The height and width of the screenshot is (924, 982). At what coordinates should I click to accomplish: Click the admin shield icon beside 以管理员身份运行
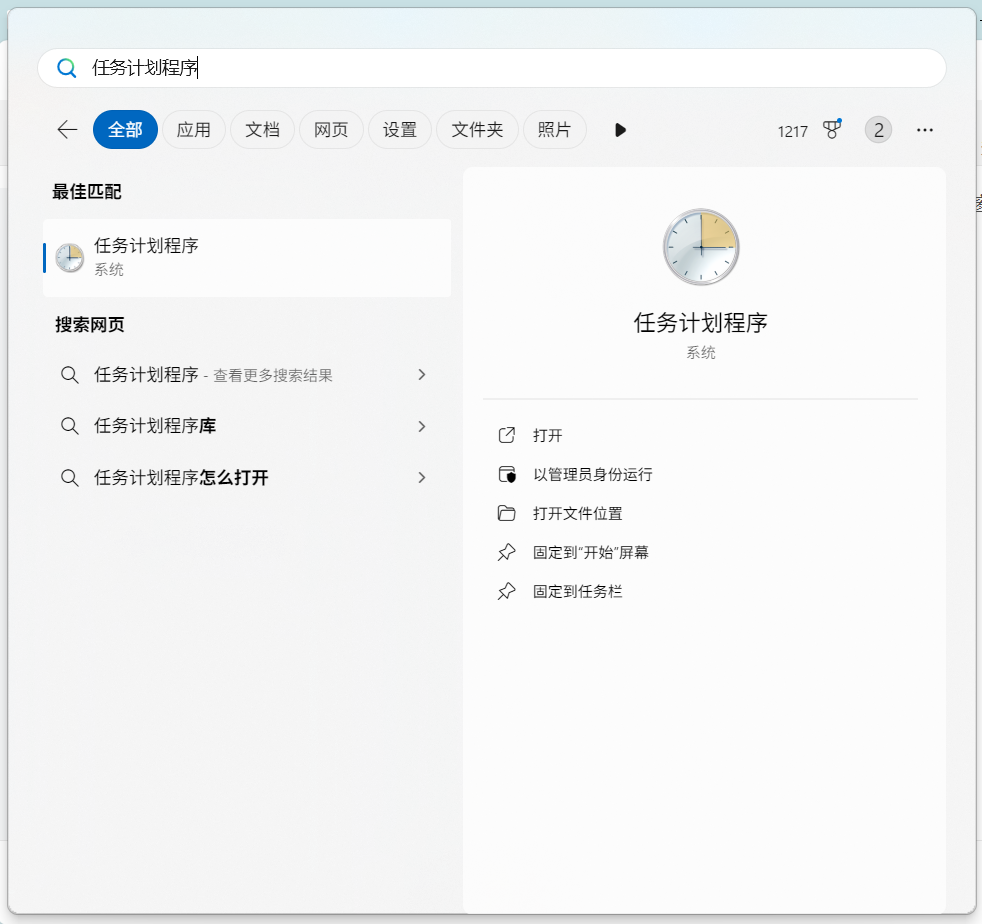click(x=507, y=474)
